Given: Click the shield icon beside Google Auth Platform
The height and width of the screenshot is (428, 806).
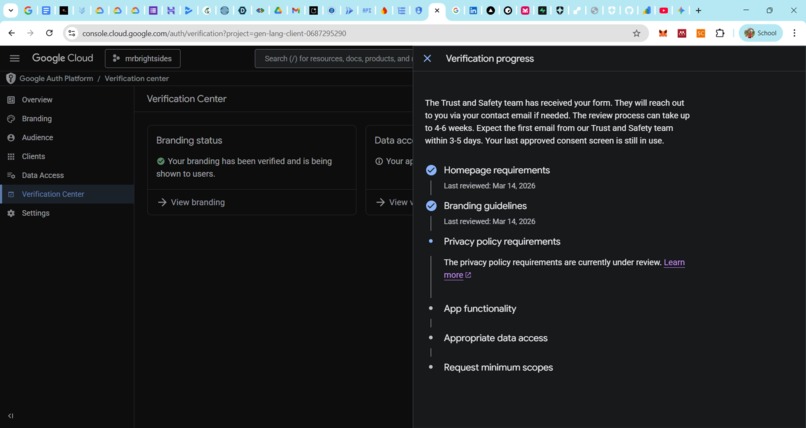Looking at the screenshot, I should pyautogui.click(x=11, y=79).
